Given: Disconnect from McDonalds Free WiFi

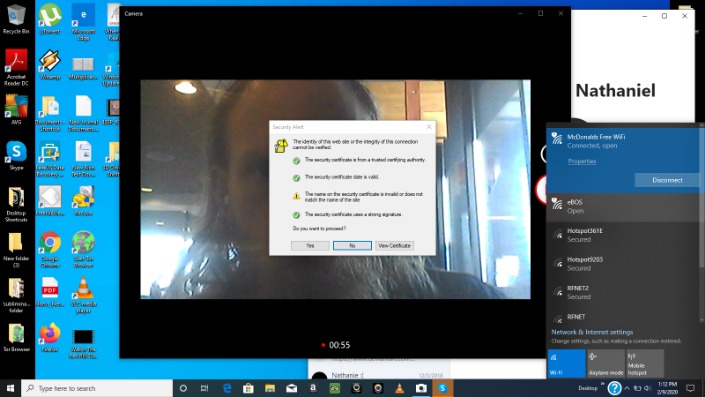Looking at the screenshot, I should coord(667,180).
